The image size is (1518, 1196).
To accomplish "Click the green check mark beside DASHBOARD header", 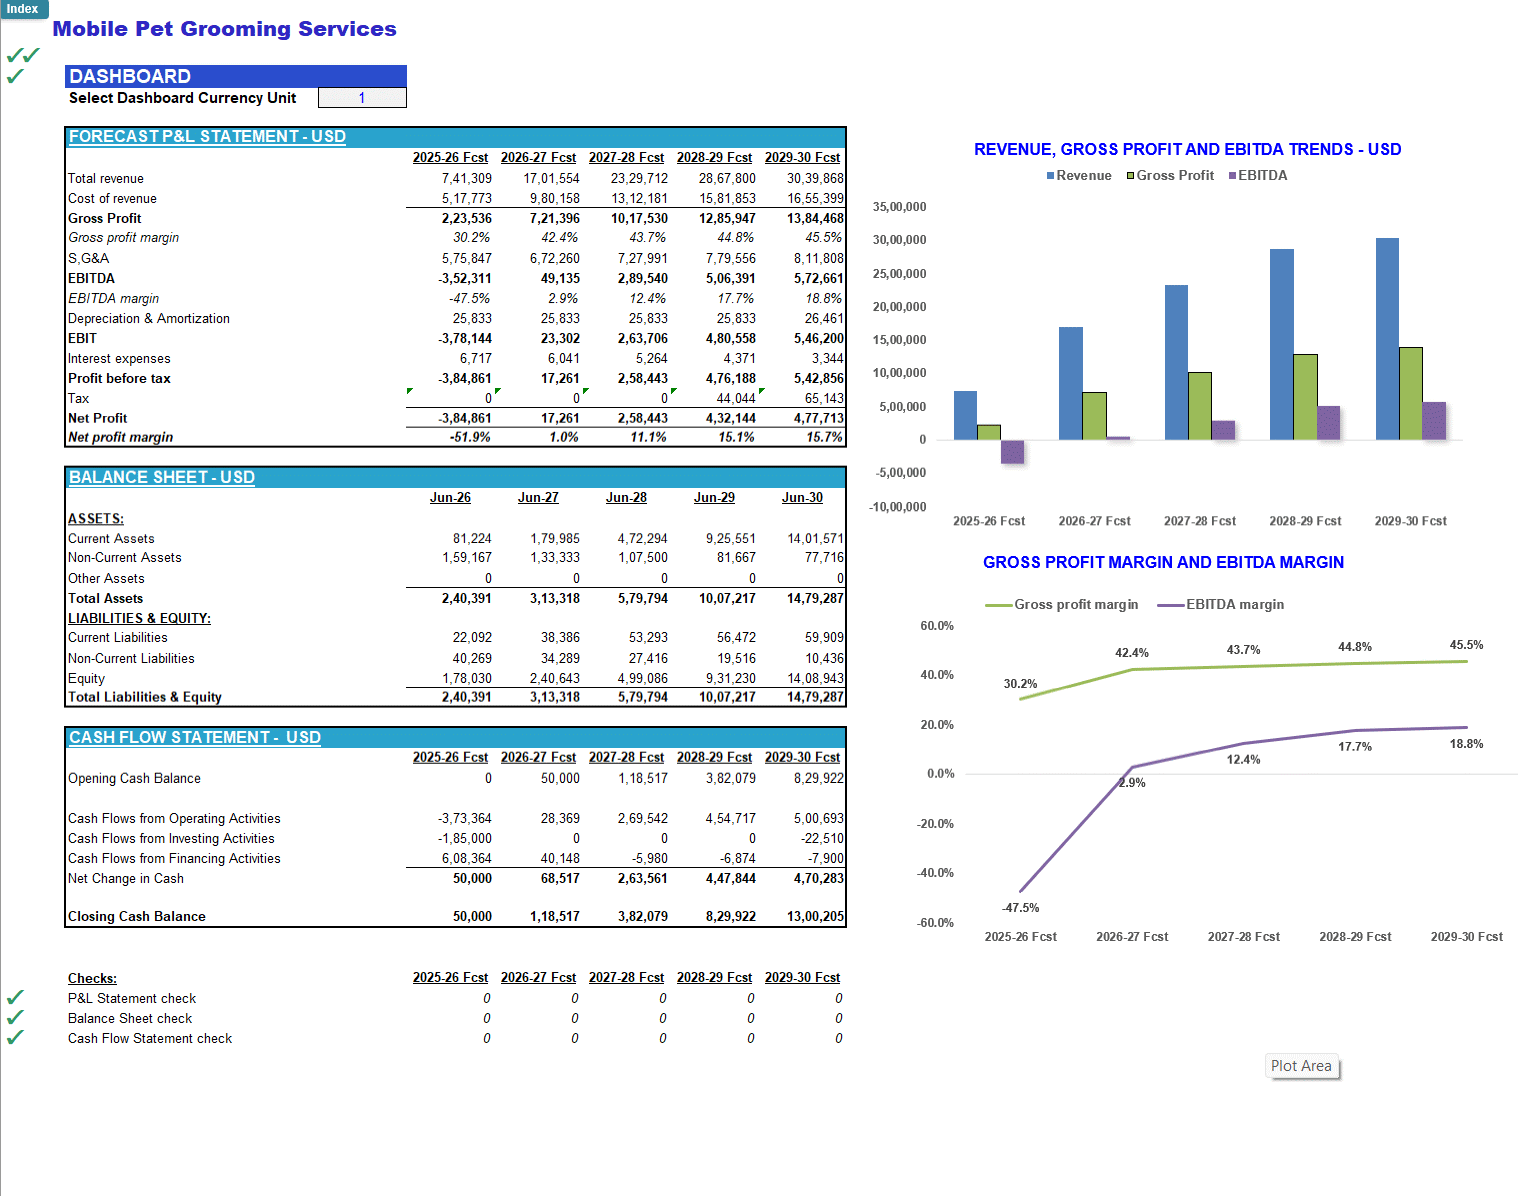I will coord(15,77).
